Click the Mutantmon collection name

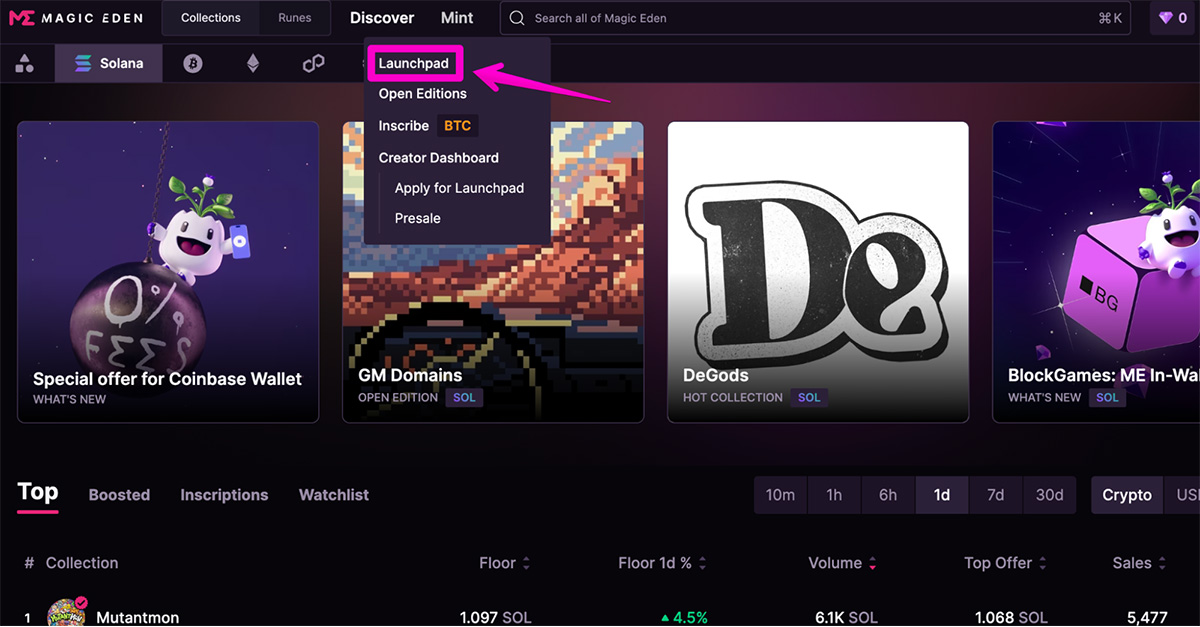pyautogui.click(x=139, y=618)
